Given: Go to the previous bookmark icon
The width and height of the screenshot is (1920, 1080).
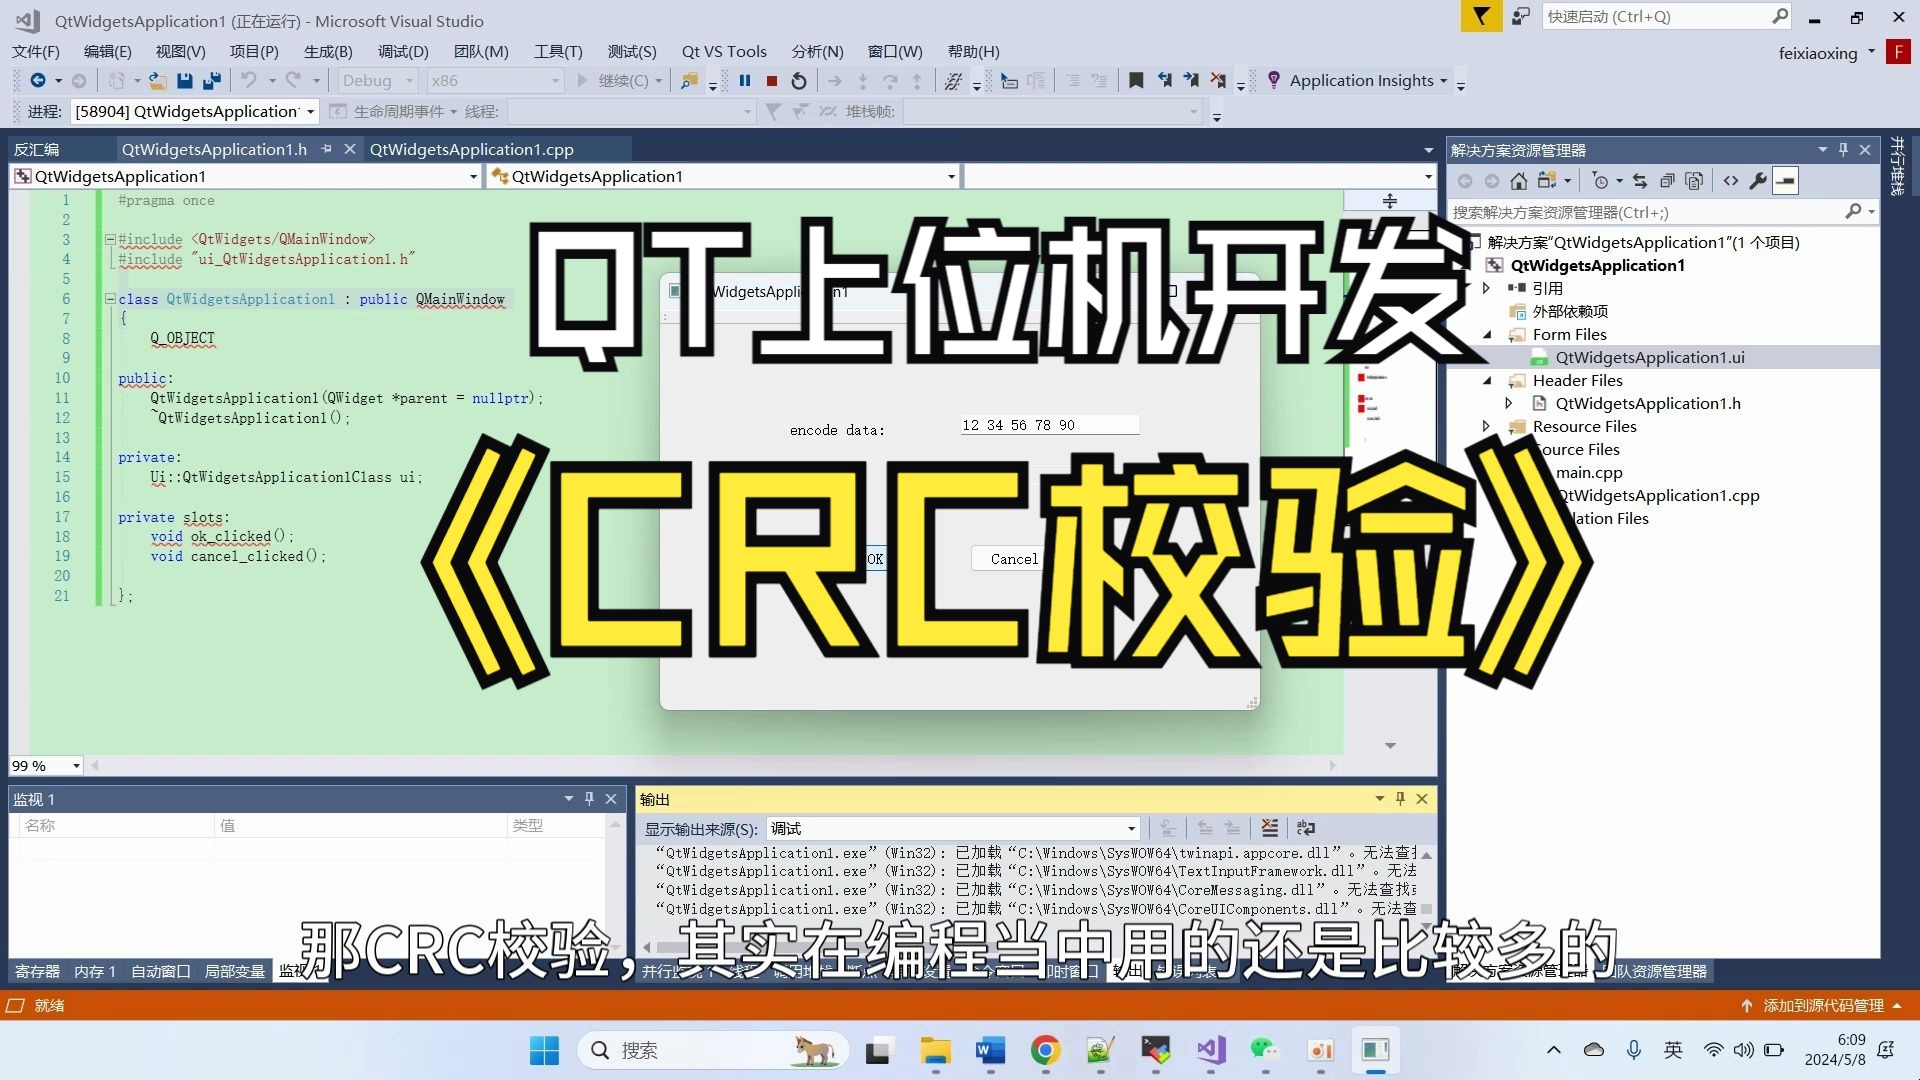Looking at the screenshot, I should [x=1164, y=81].
